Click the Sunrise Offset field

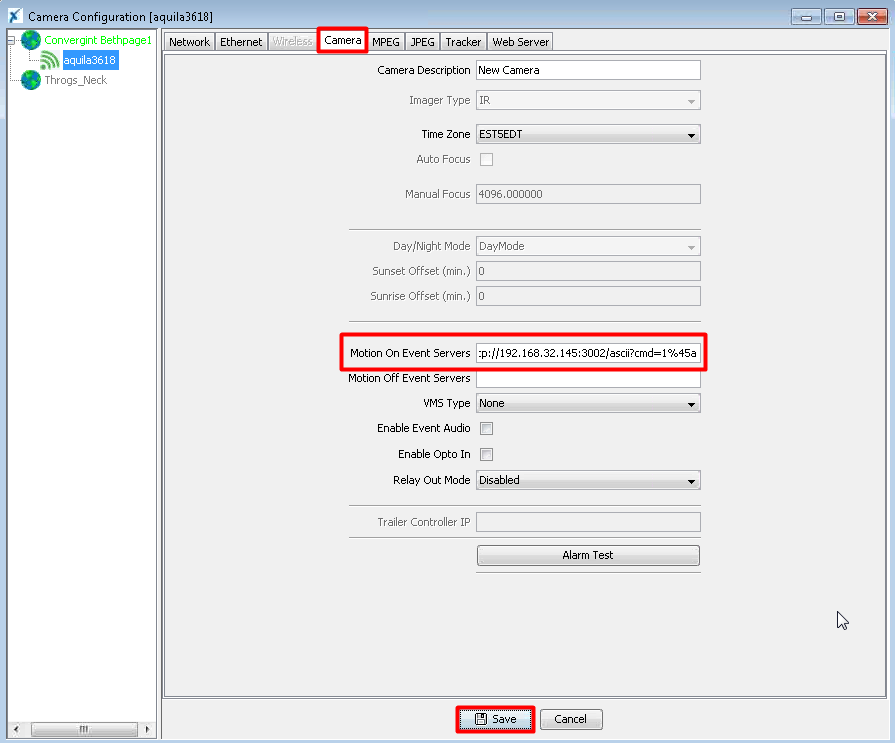tap(588, 296)
